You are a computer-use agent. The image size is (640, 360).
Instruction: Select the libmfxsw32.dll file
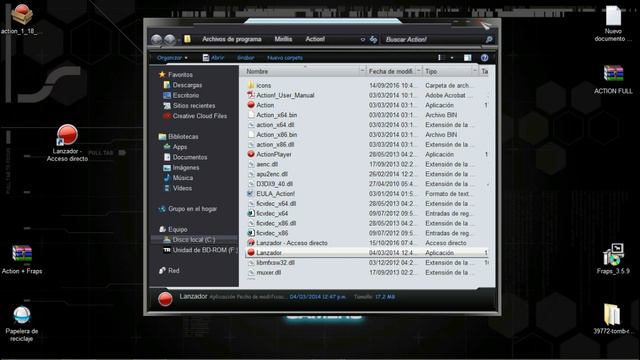[271, 262]
